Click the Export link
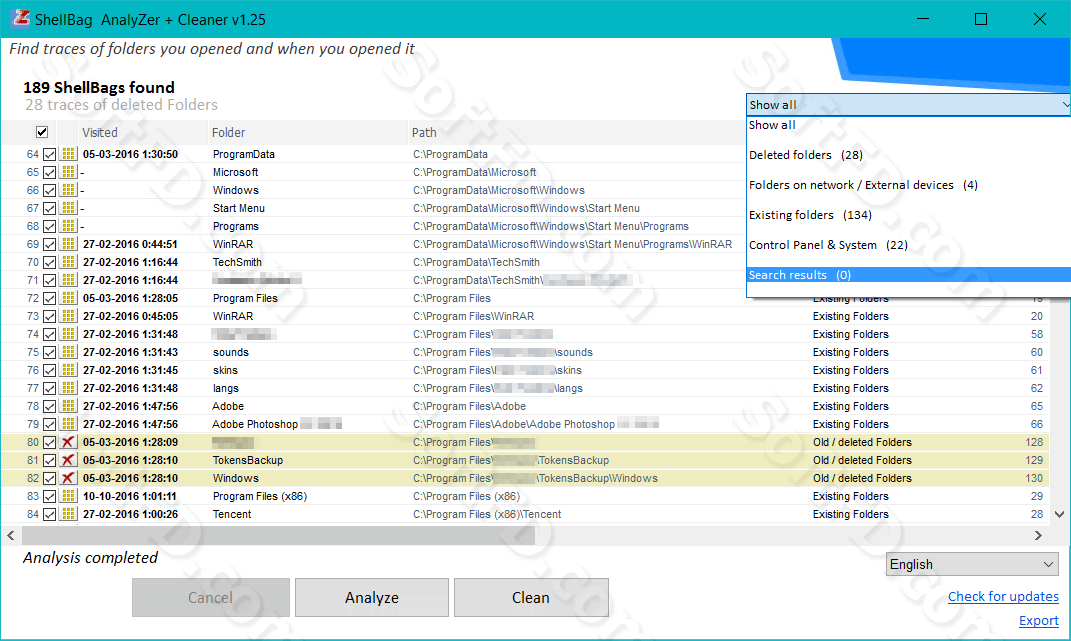1071x641 pixels. [1038, 620]
